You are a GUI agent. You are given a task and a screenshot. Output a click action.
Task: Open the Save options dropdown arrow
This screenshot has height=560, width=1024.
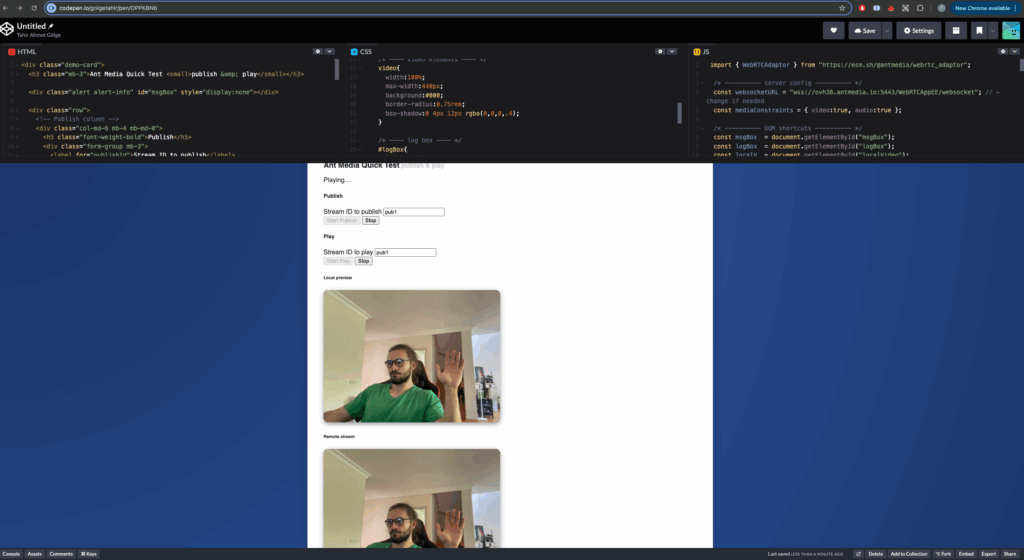click(x=887, y=31)
